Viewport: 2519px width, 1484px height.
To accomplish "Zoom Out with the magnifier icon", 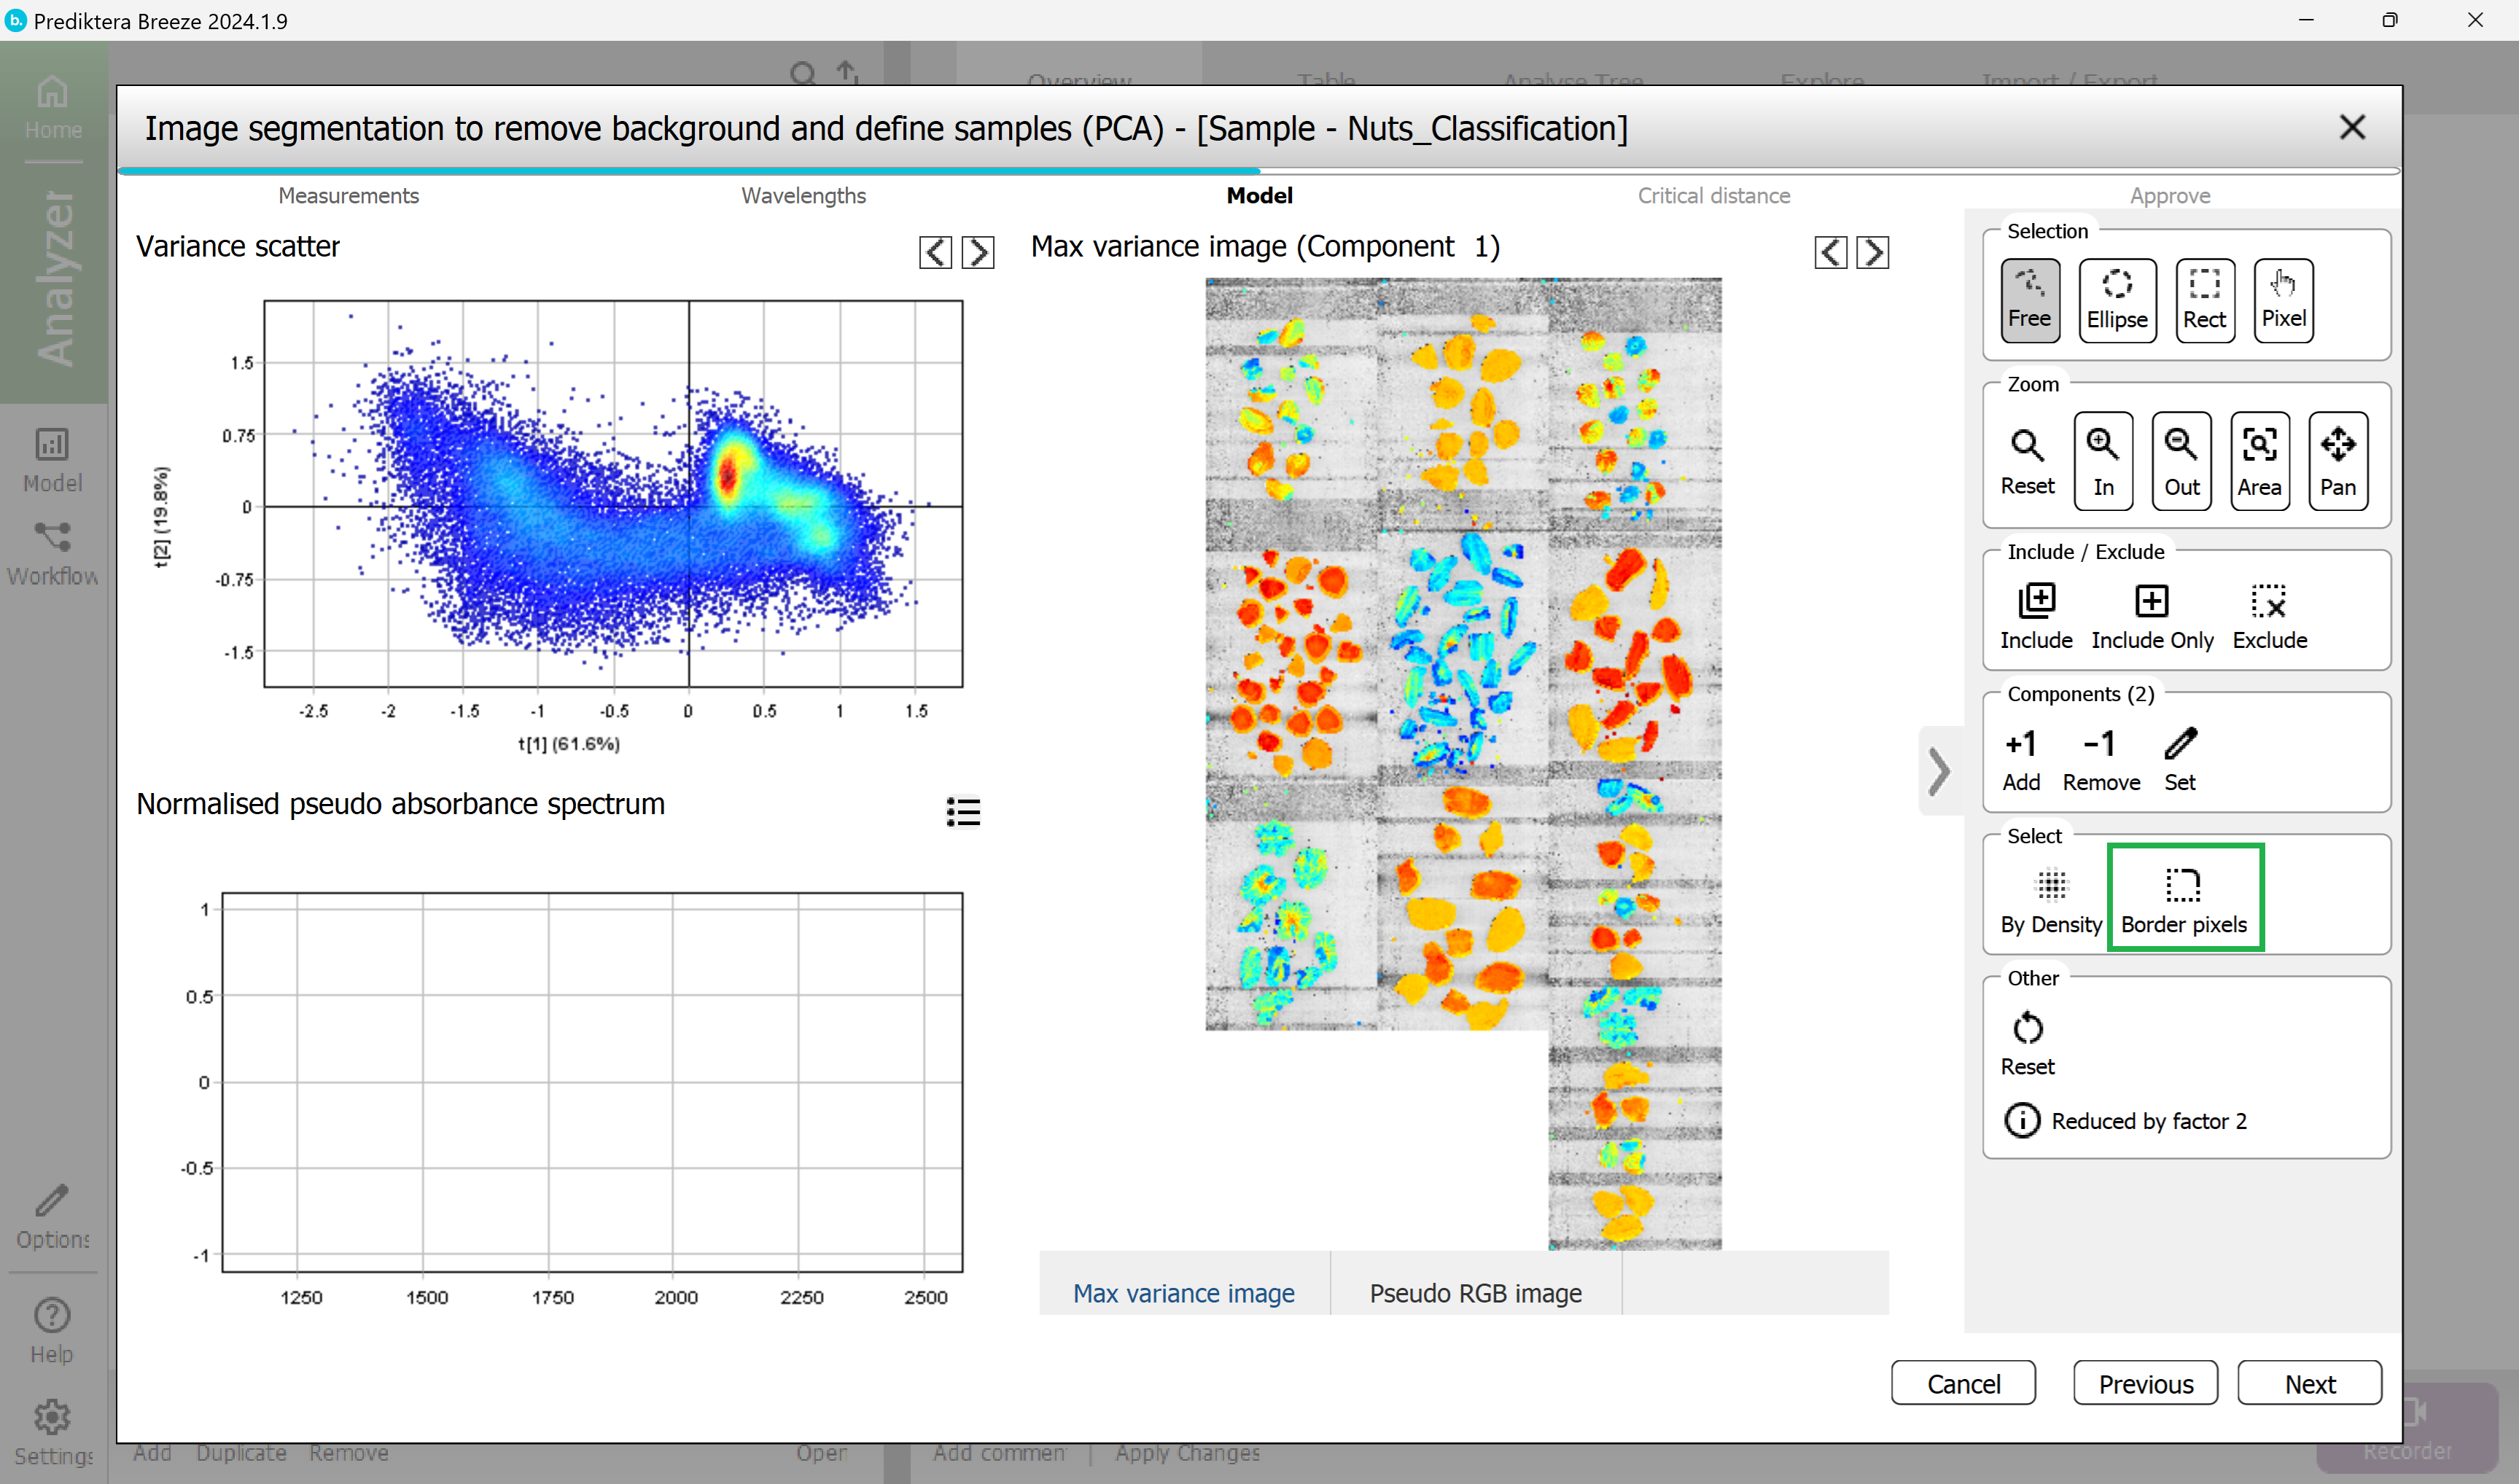I will (2181, 460).
